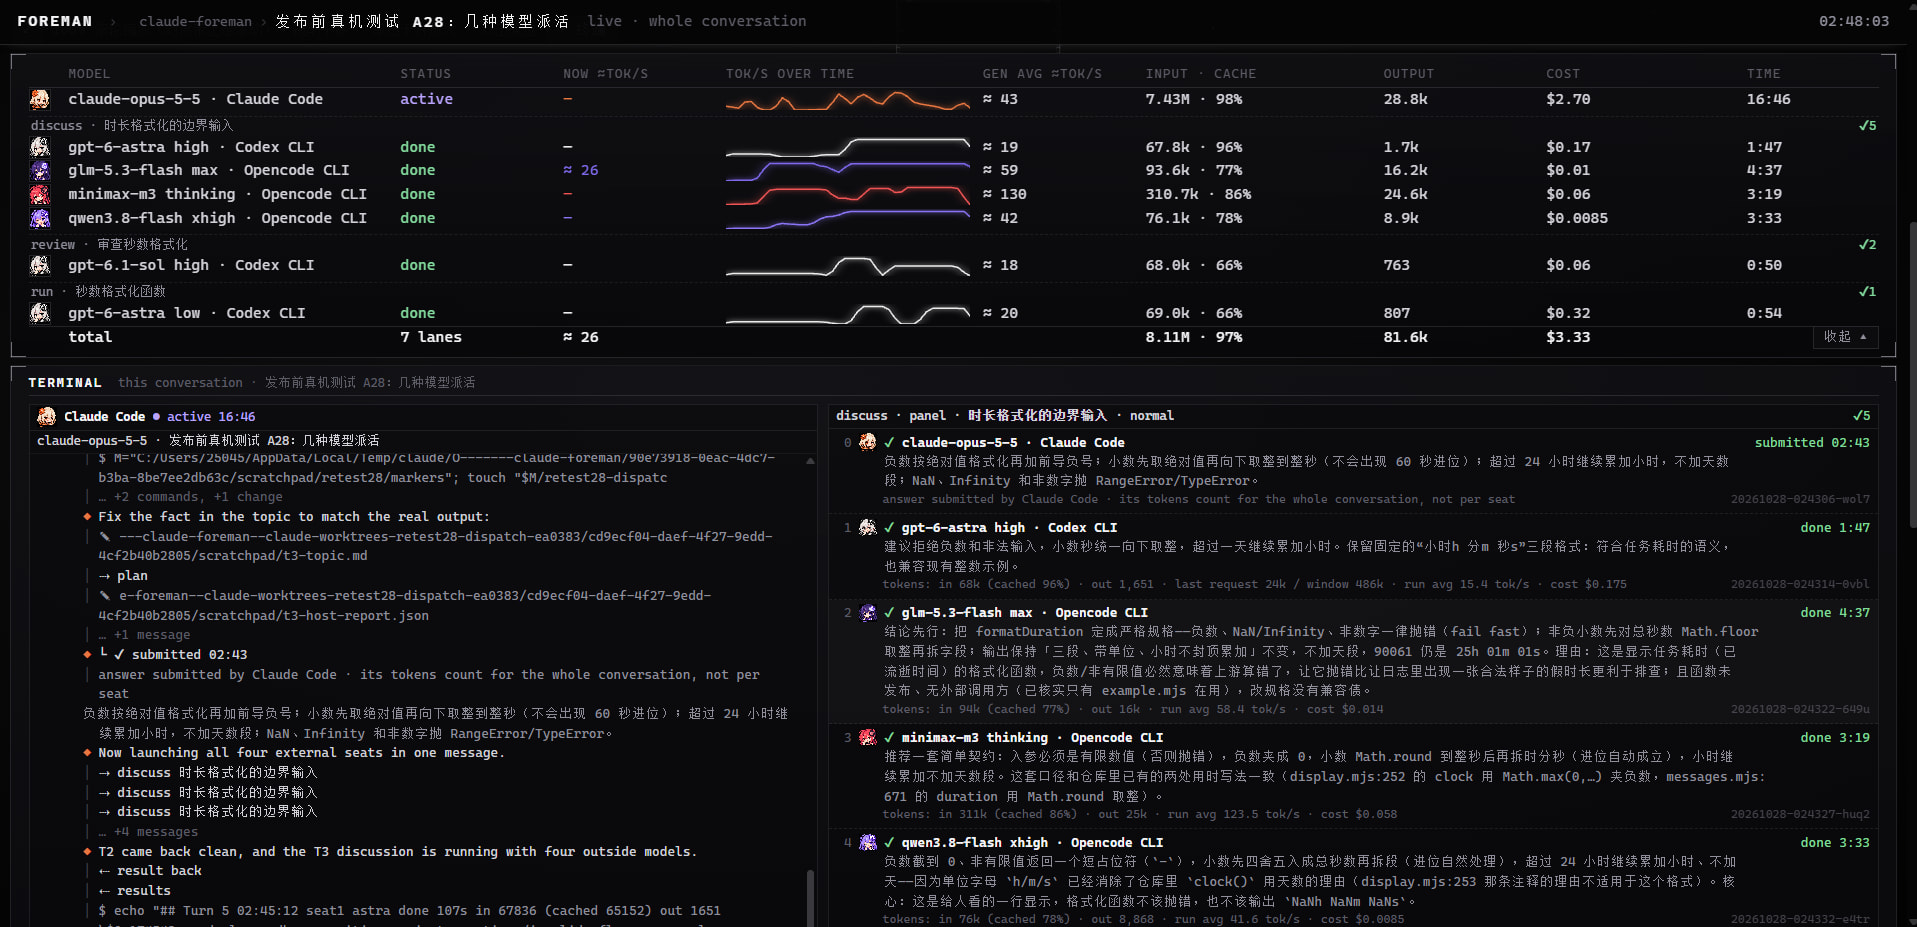The height and width of the screenshot is (927, 1917).
Task: Click avatar of gpt-6-astra high panel entry
Action: pos(867,527)
